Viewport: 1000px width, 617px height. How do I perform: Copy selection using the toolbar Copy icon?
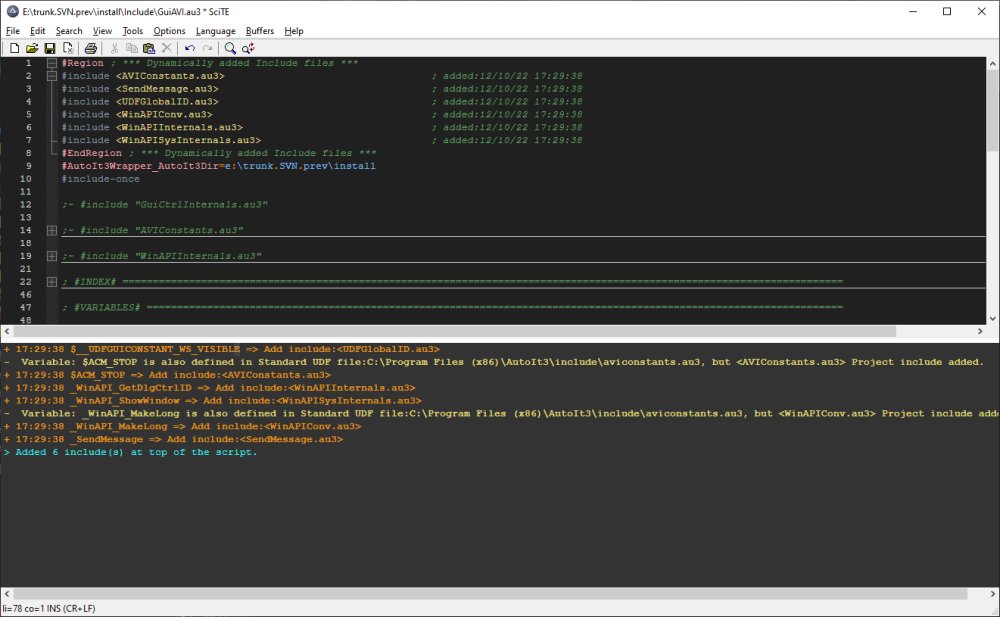point(131,48)
